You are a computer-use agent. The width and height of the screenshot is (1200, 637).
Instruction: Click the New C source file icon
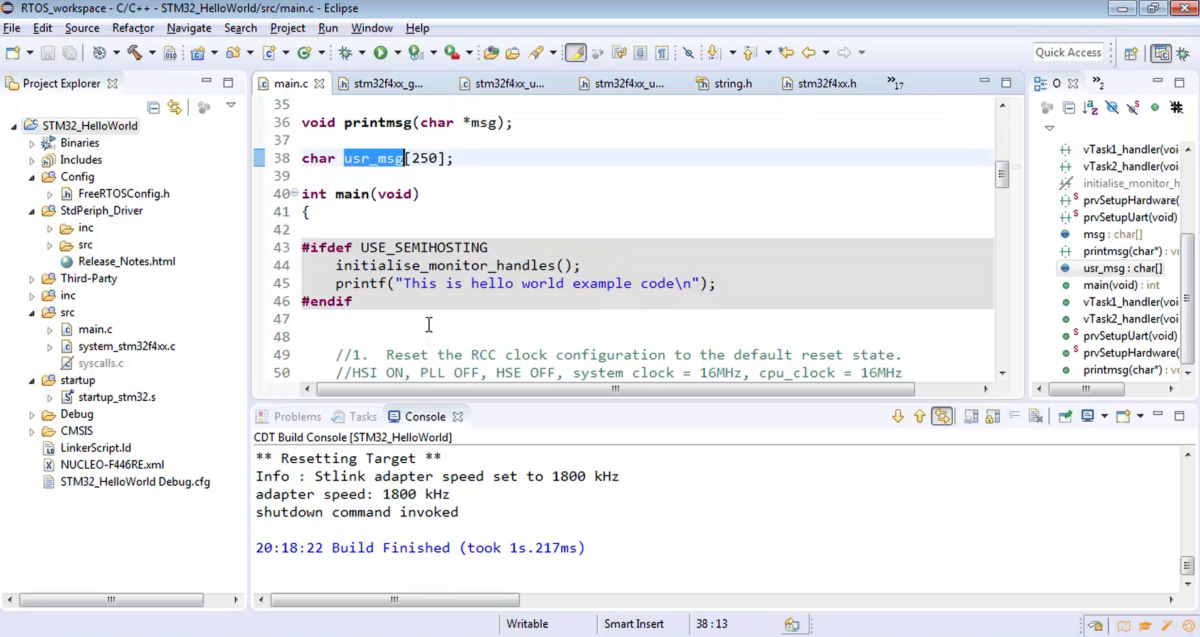pos(269,53)
